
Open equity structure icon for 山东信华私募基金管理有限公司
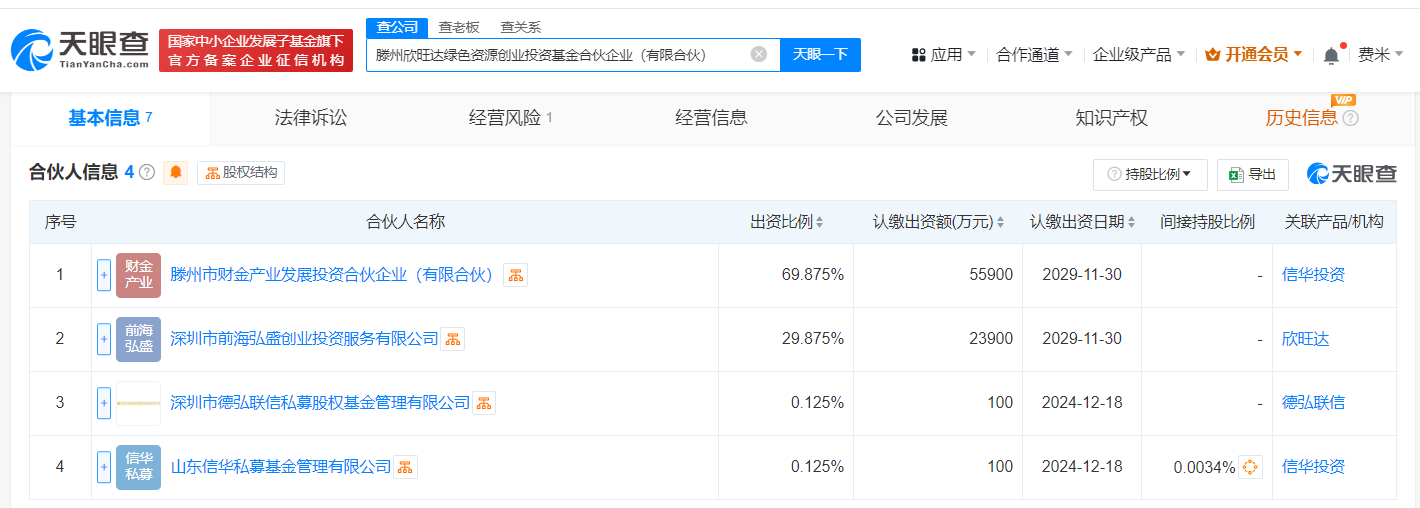point(405,467)
